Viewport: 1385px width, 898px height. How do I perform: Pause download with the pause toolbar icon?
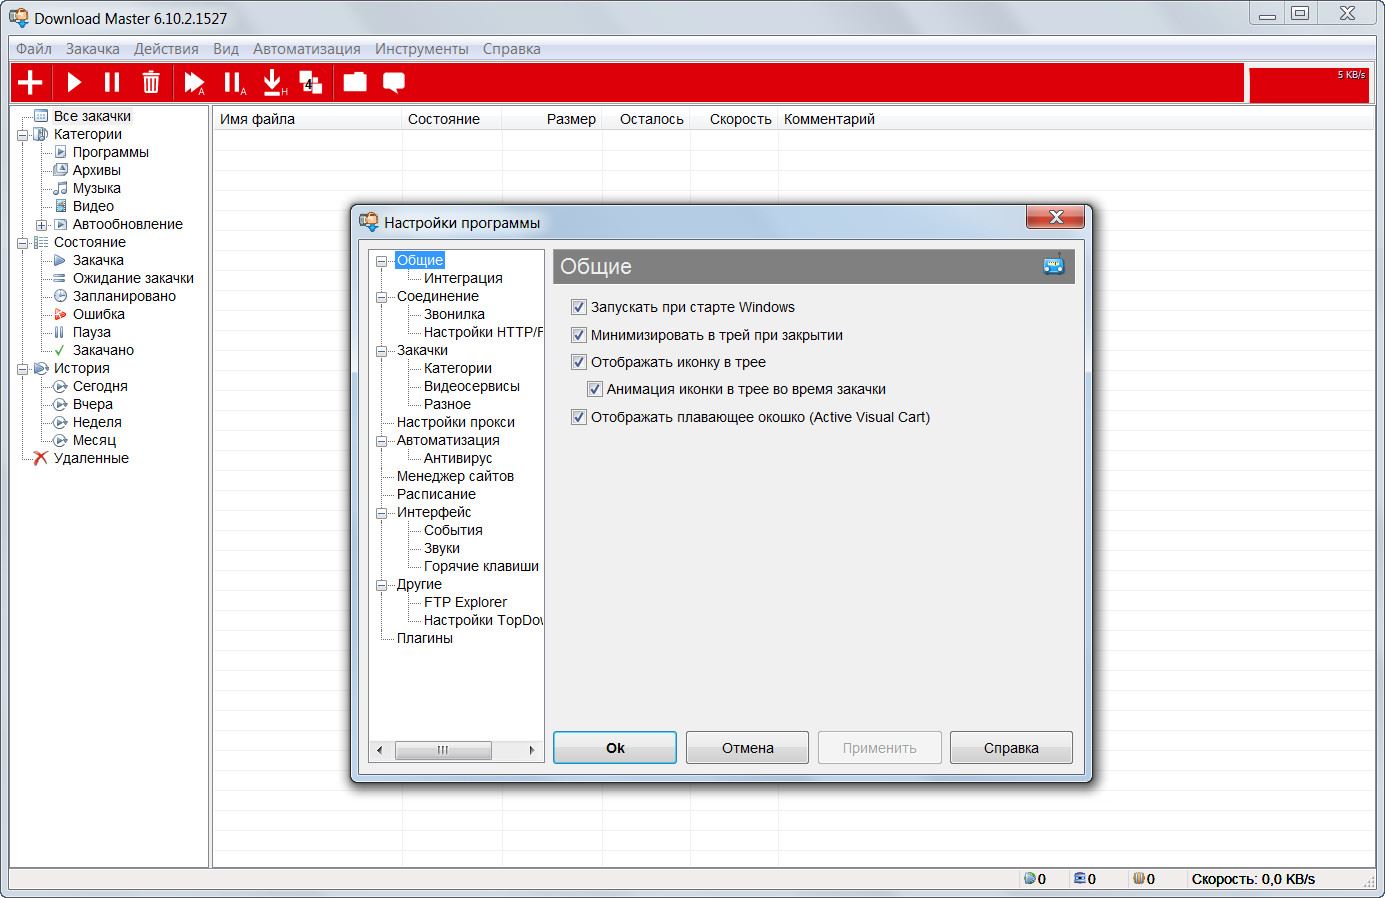click(112, 82)
